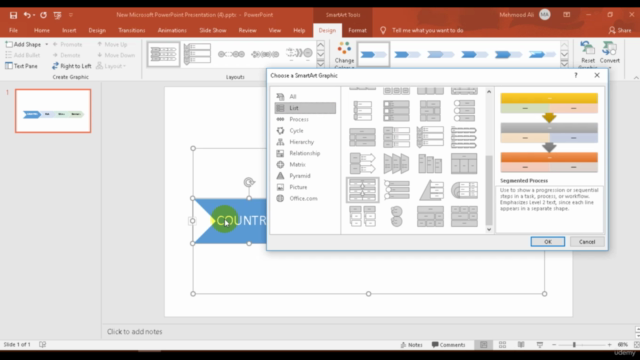The height and width of the screenshot is (360, 640).
Task: Start Slide Show from status bar icon
Action: [540, 345]
